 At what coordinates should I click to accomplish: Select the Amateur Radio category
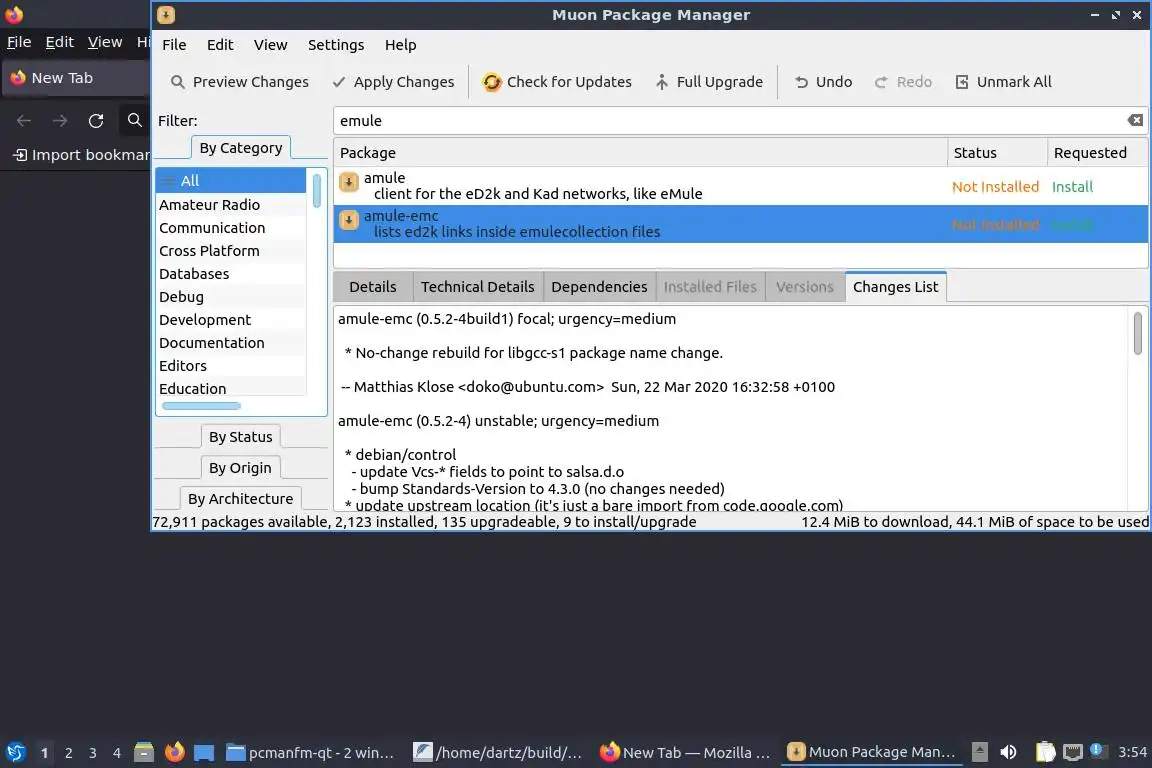pos(231,204)
